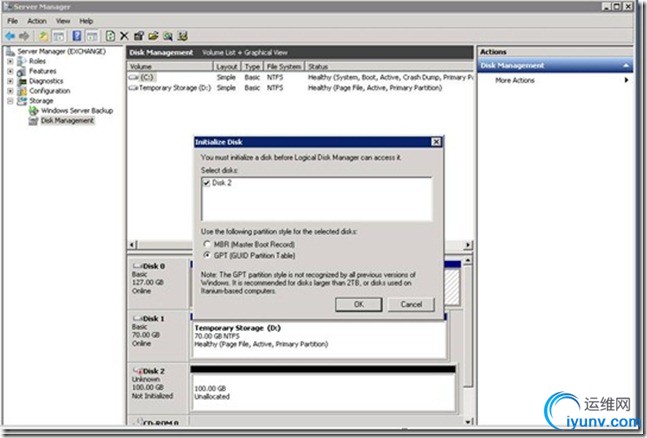
Task: Click the magnifier search toolbar icon
Action: click(x=168, y=36)
